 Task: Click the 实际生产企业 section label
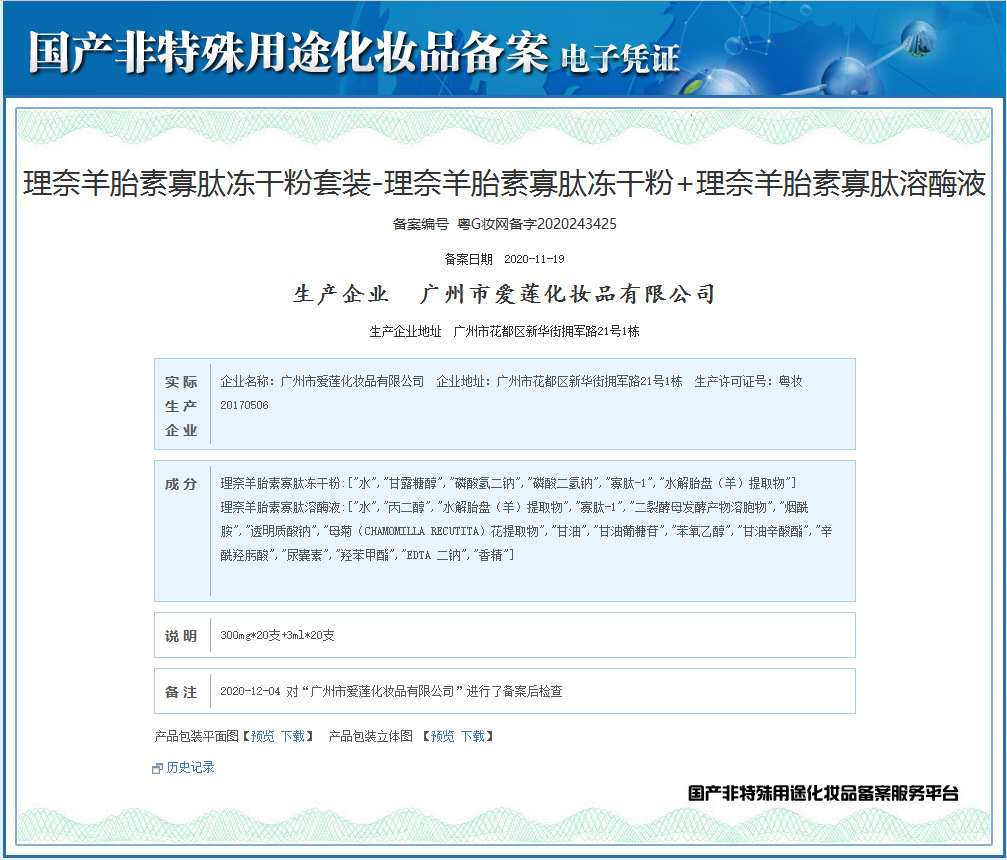181,406
